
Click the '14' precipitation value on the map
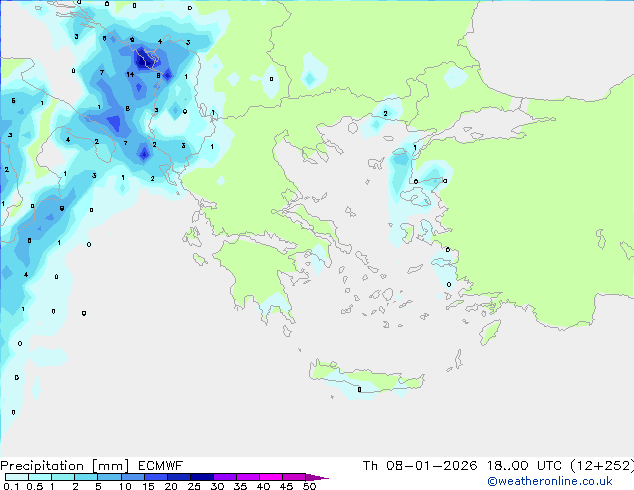click(x=130, y=74)
